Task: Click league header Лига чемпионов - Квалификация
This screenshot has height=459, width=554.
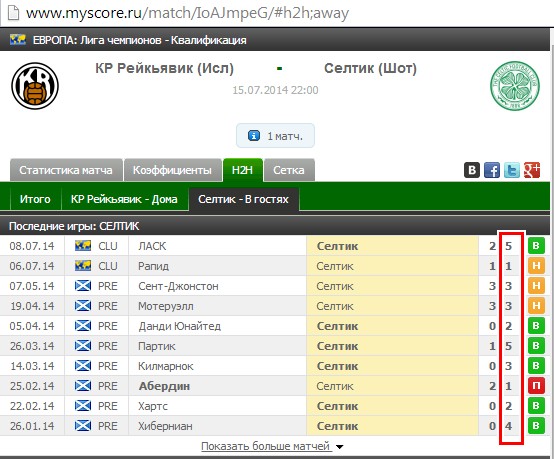Action: pyautogui.click(x=139, y=40)
